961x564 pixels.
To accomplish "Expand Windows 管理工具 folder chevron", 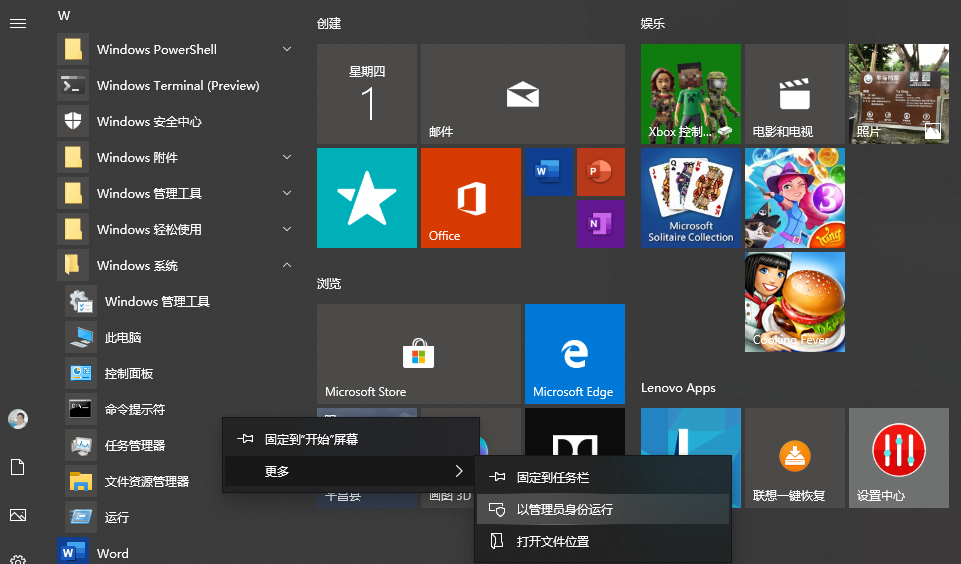I will pyautogui.click(x=287, y=193).
